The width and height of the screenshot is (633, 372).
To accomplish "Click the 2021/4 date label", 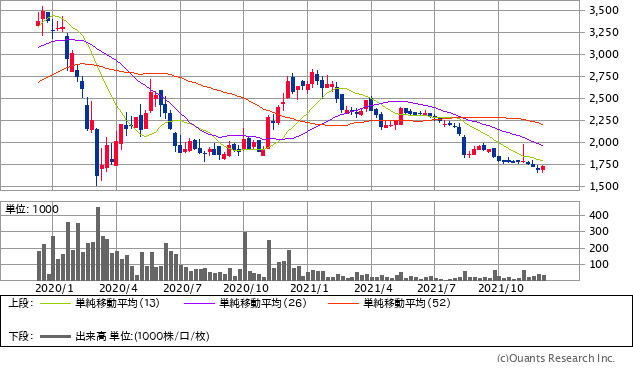I will (373, 288).
